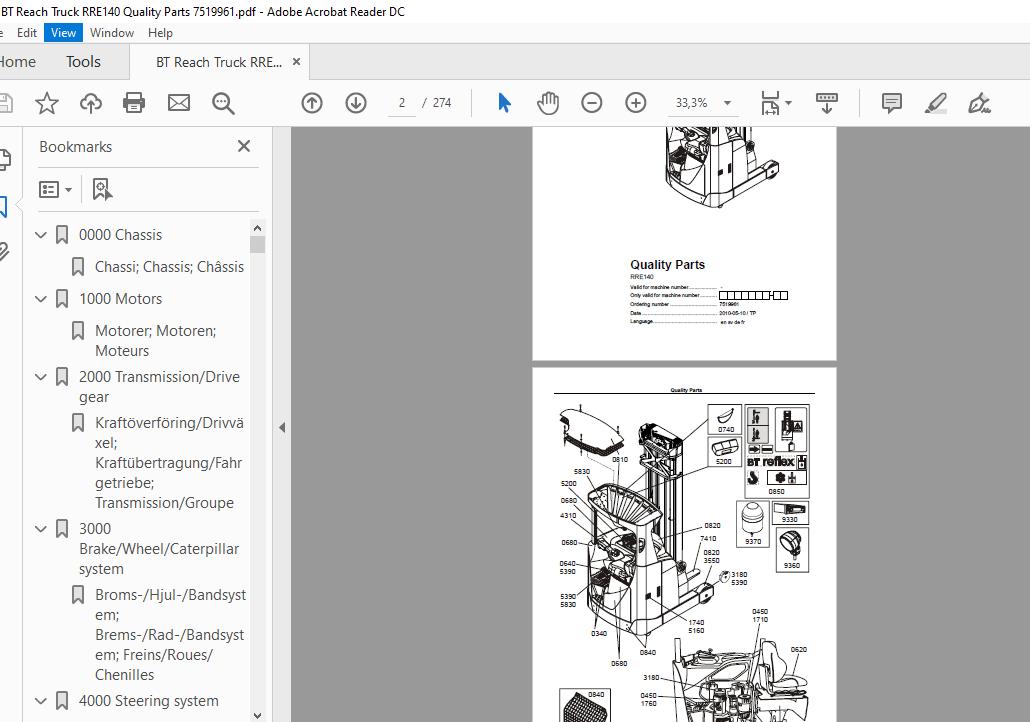1030x722 pixels.
Task: Go to previous page with up arrow
Action: (x=312, y=103)
